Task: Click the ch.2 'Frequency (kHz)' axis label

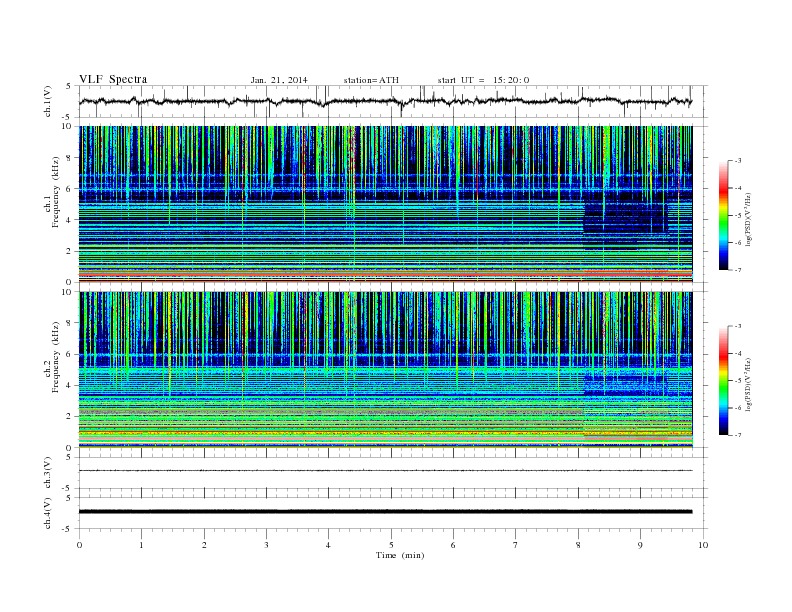Action: pos(55,356)
